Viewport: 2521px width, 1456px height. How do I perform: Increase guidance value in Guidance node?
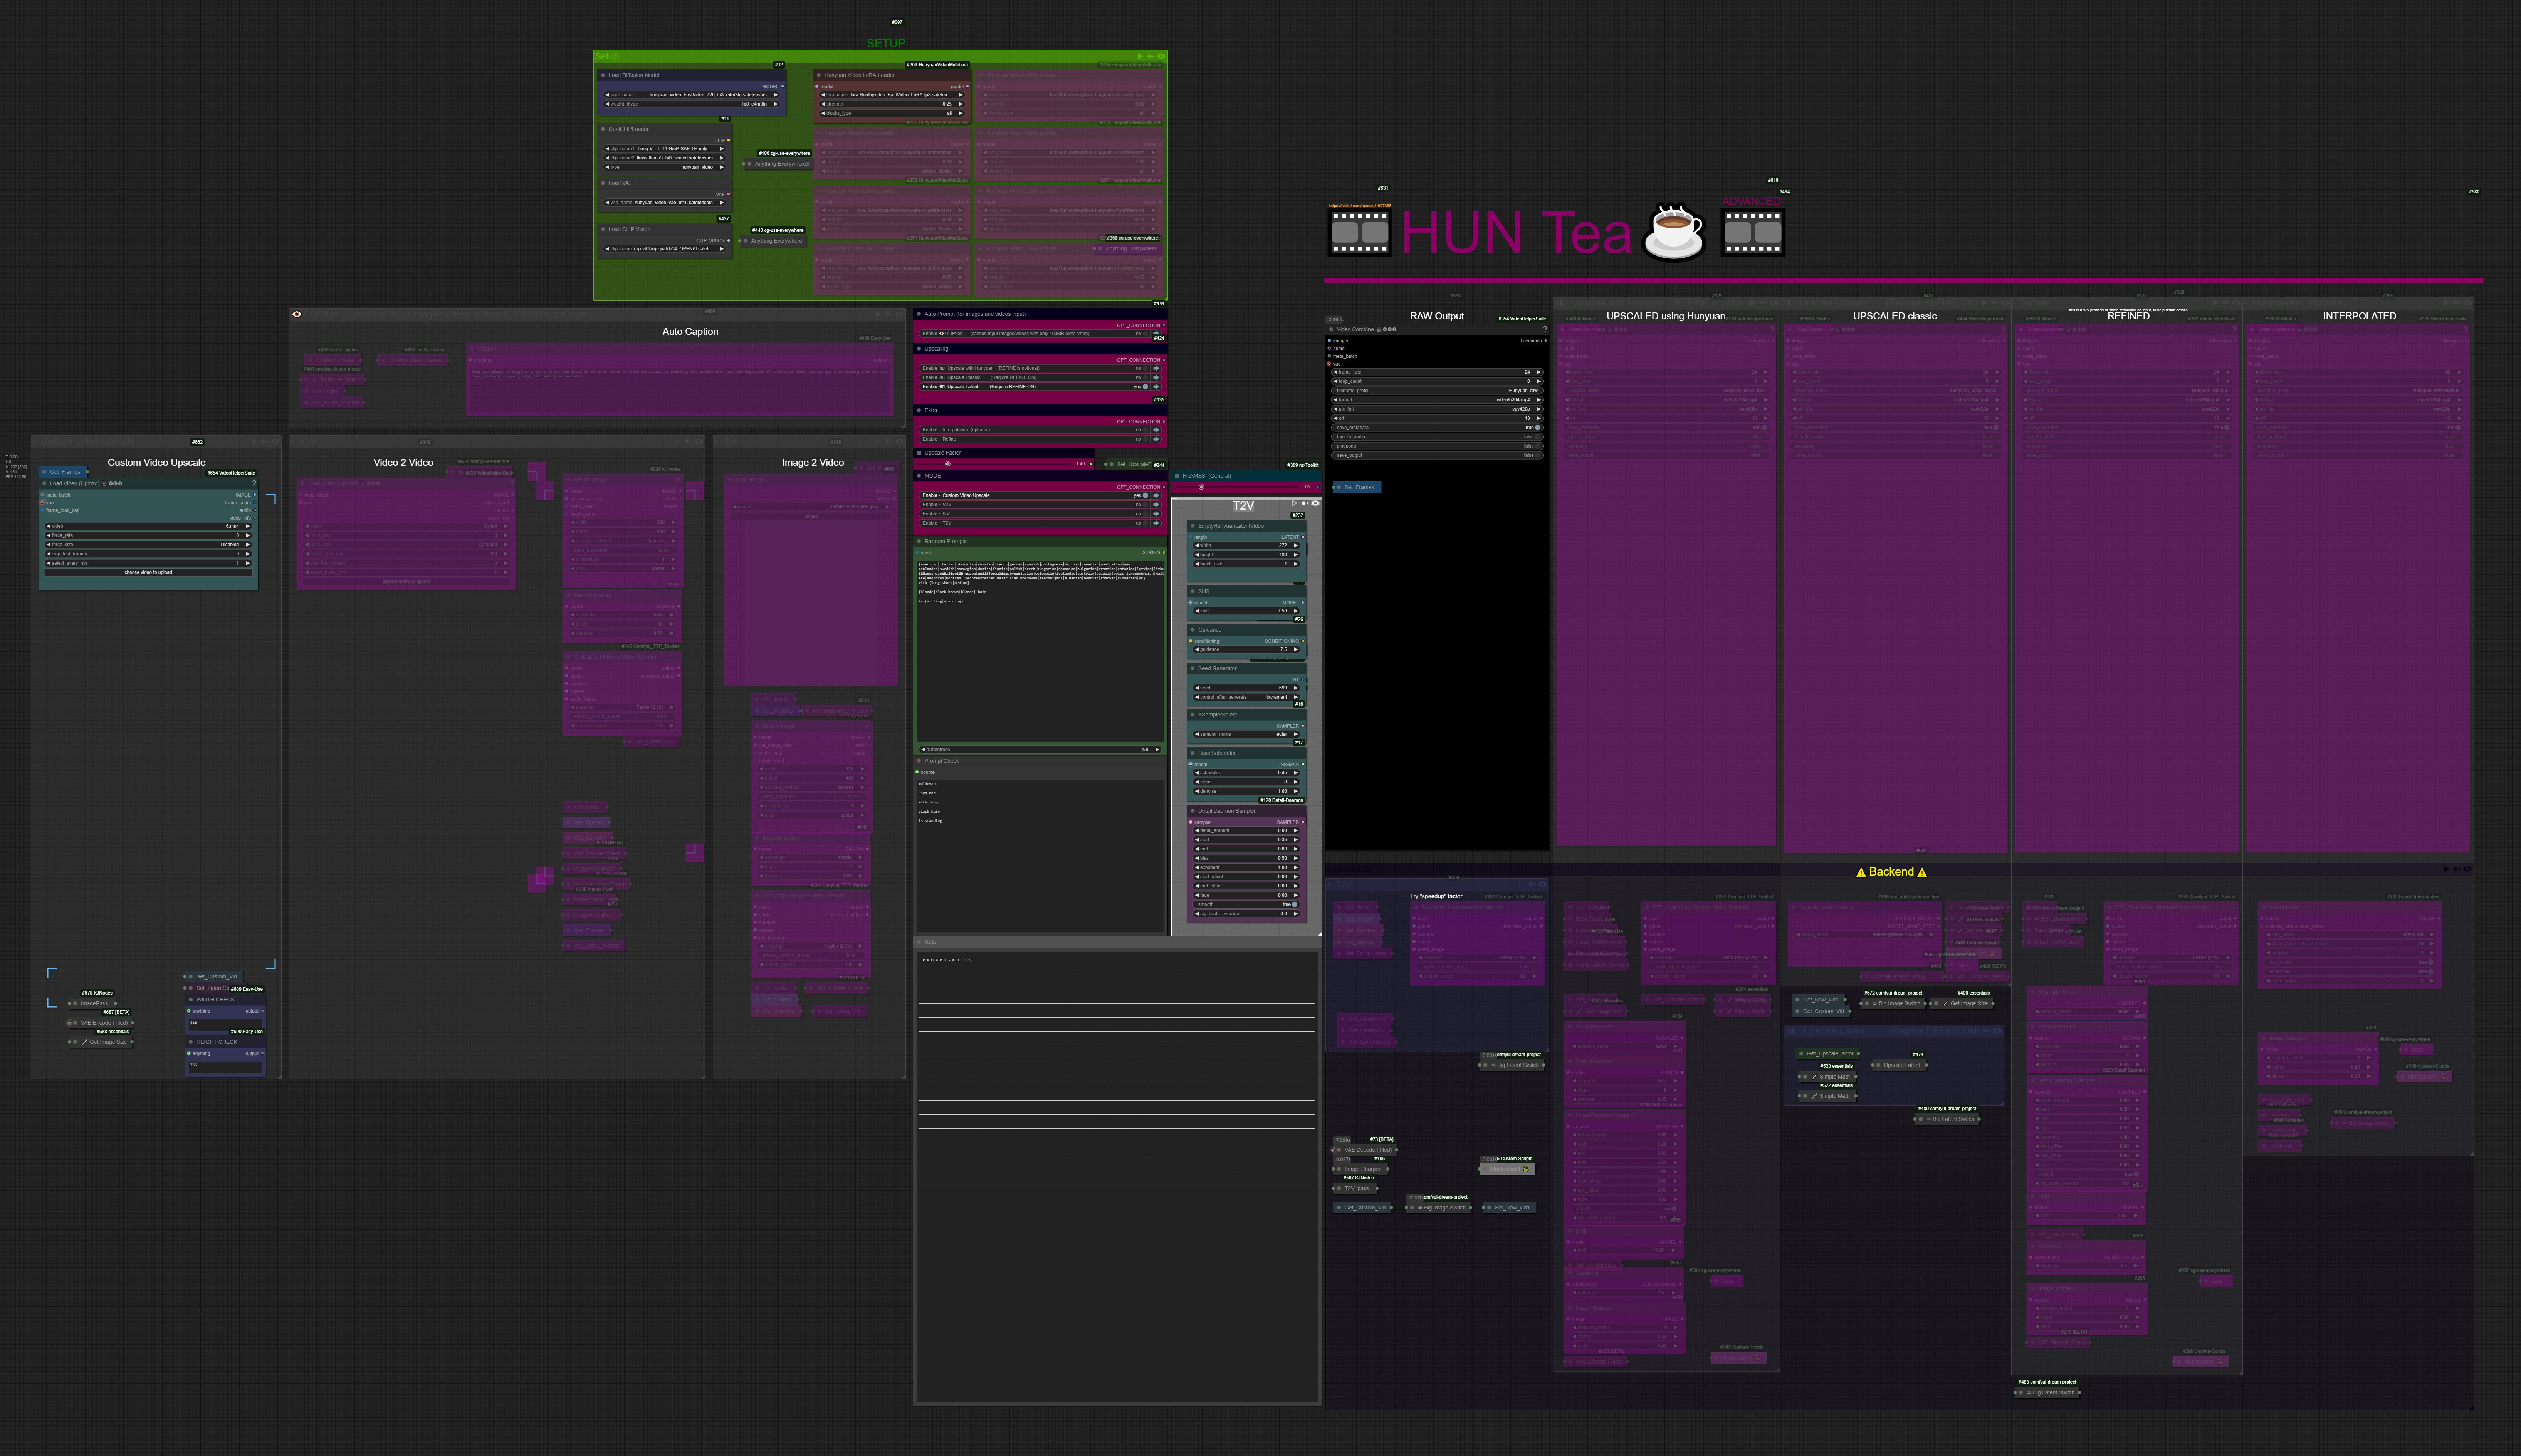point(1296,650)
